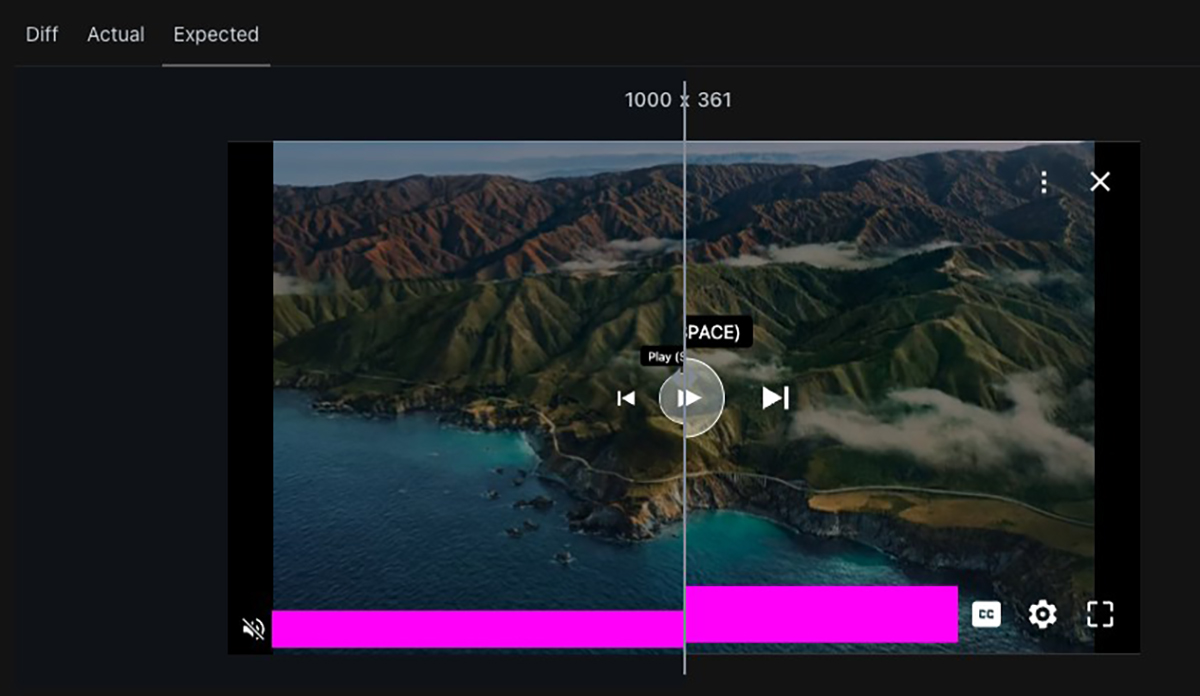Switch to the Actual tab
Image resolution: width=1200 pixels, height=696 pixels.
click(116, 34)
